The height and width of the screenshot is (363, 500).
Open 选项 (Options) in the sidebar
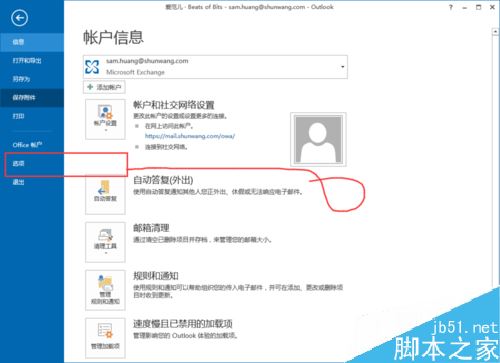pyautogui.click(x=32, y=163)
